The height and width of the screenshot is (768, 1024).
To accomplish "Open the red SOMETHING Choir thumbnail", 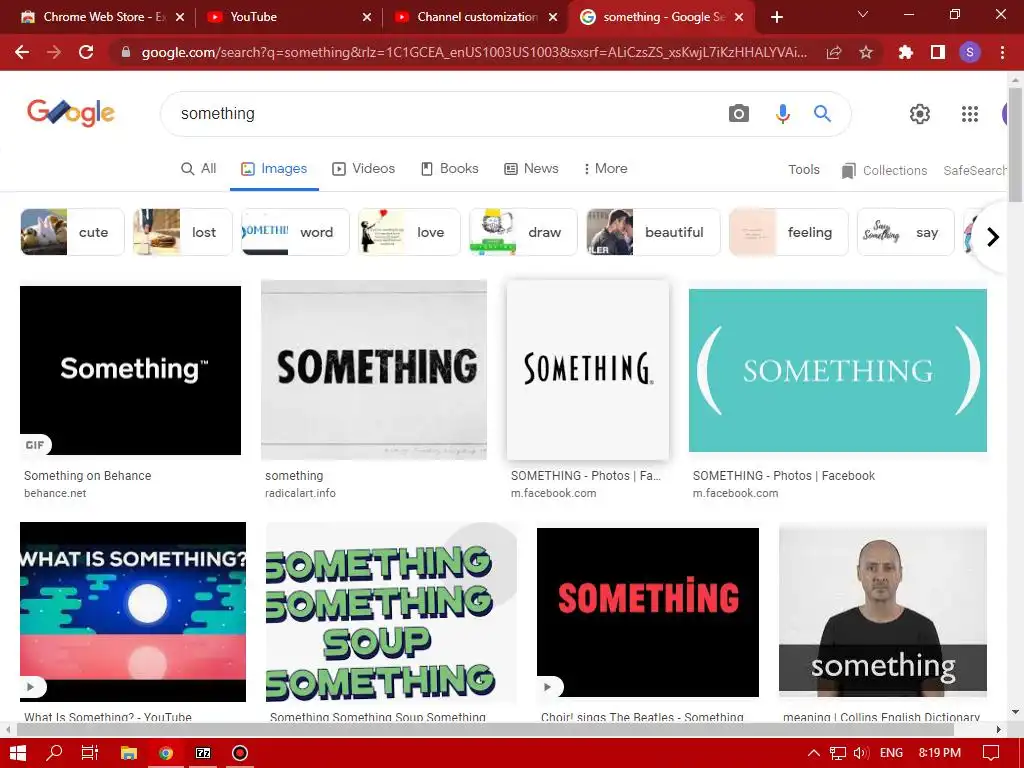I will (648, 613).
